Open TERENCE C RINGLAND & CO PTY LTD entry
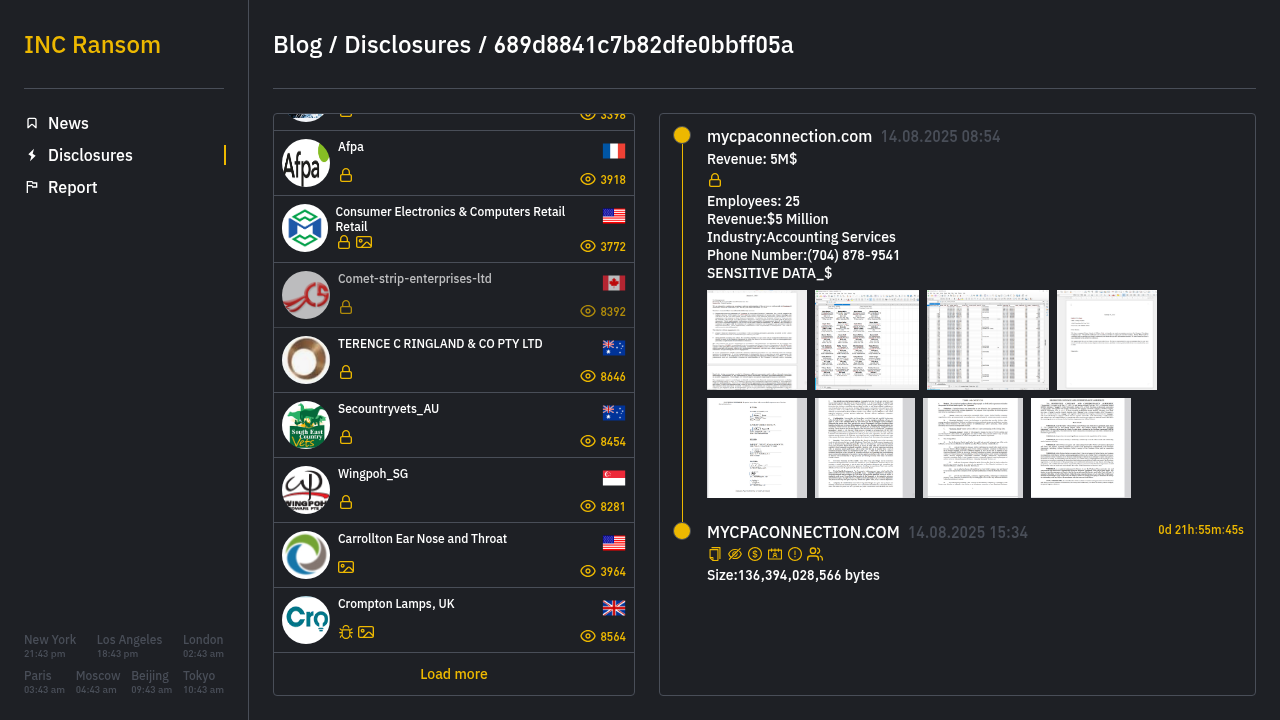Screen dimensions: 1280x720 pos(454,360)
